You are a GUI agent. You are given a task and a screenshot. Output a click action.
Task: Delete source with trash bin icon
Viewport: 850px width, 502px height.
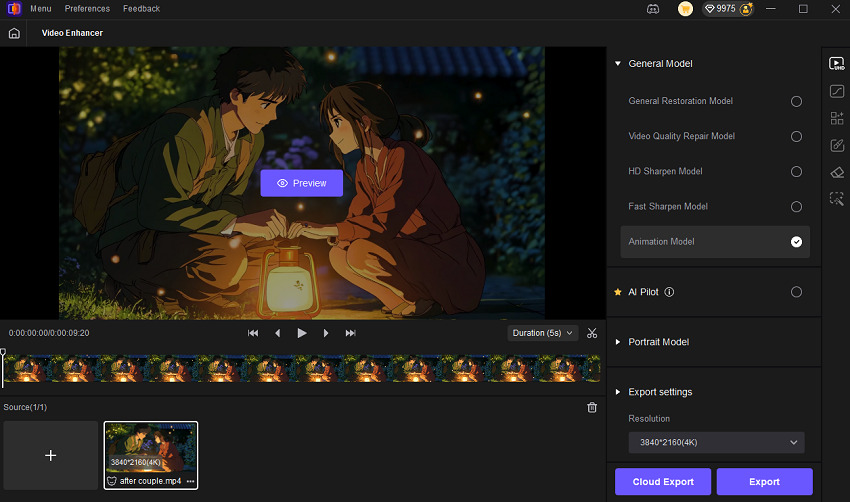[x=592, y=407]
